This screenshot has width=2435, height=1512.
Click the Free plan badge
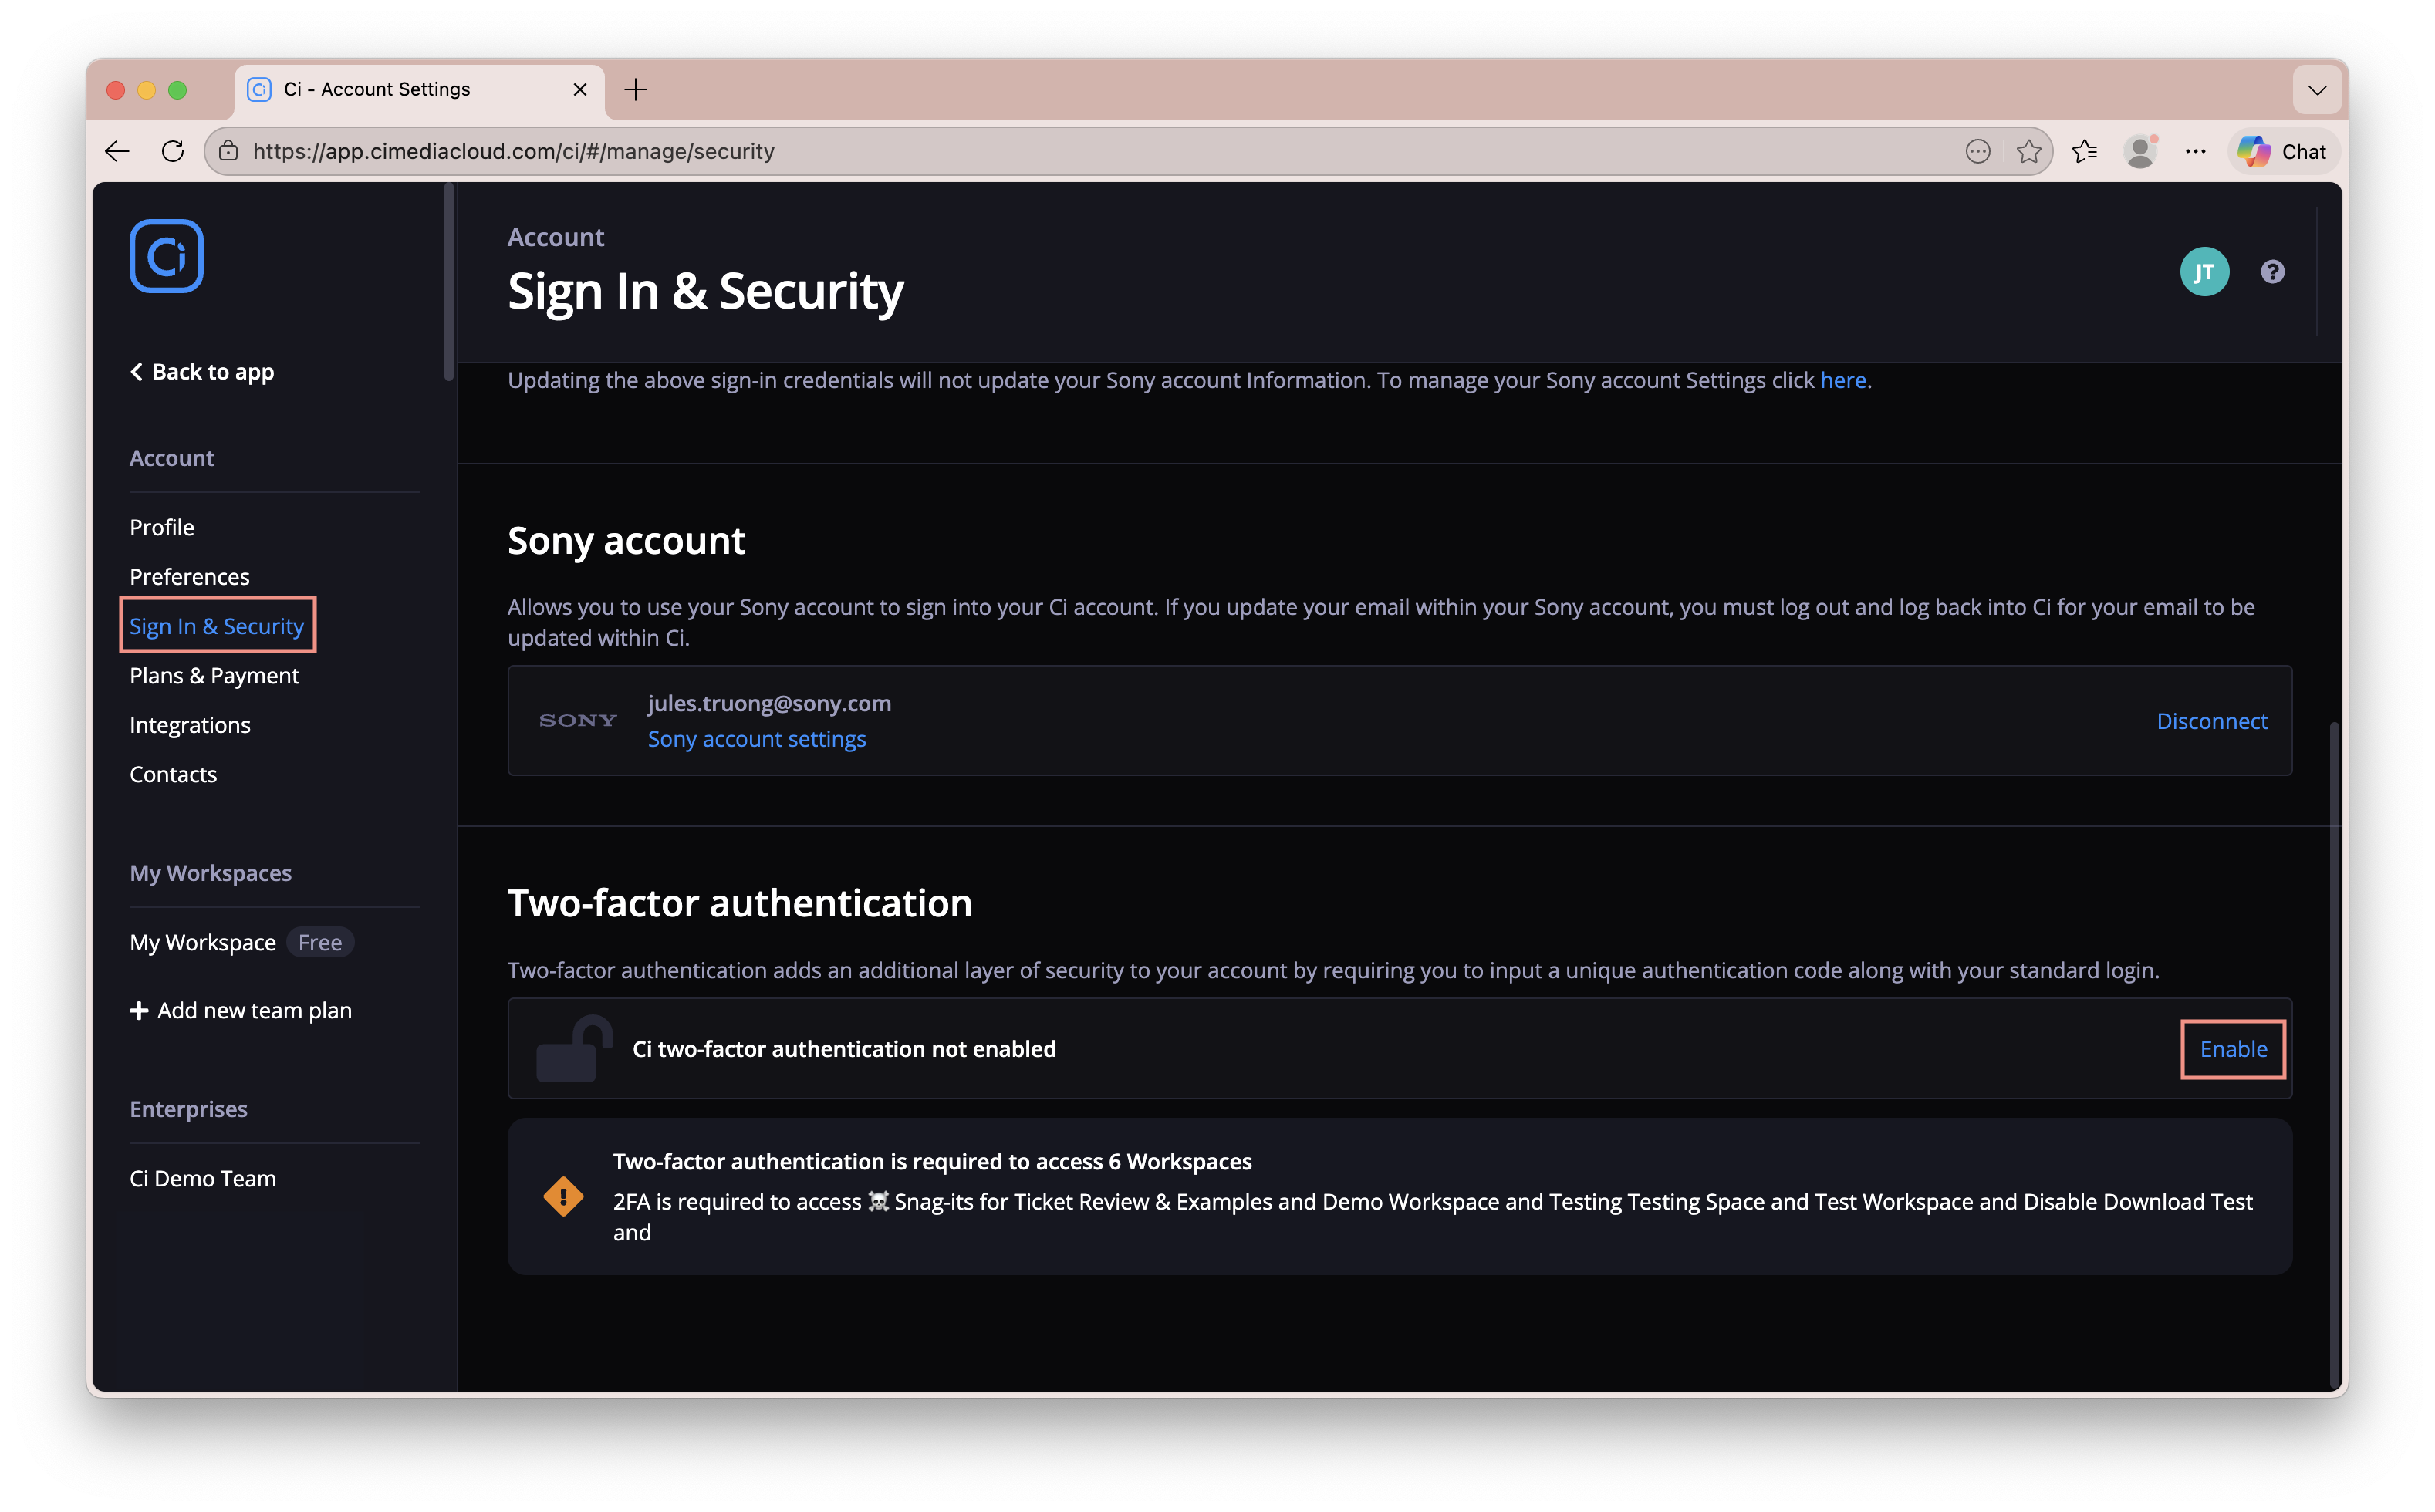pos(320,942)
